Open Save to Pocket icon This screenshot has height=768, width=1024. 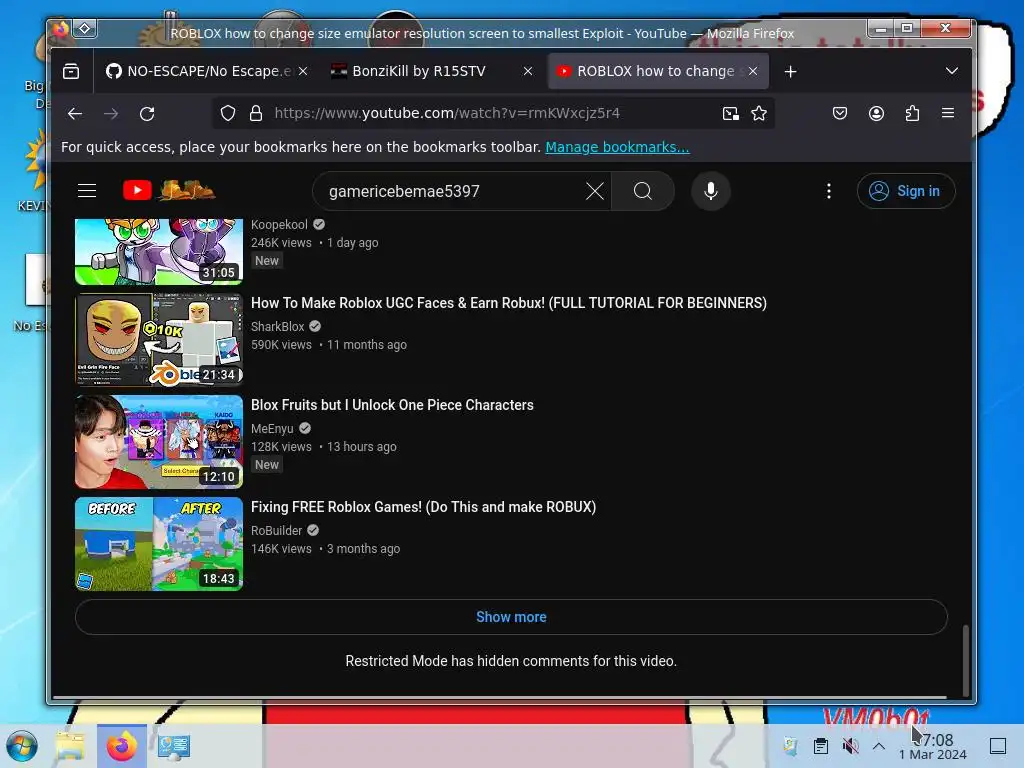pos(840,114)
